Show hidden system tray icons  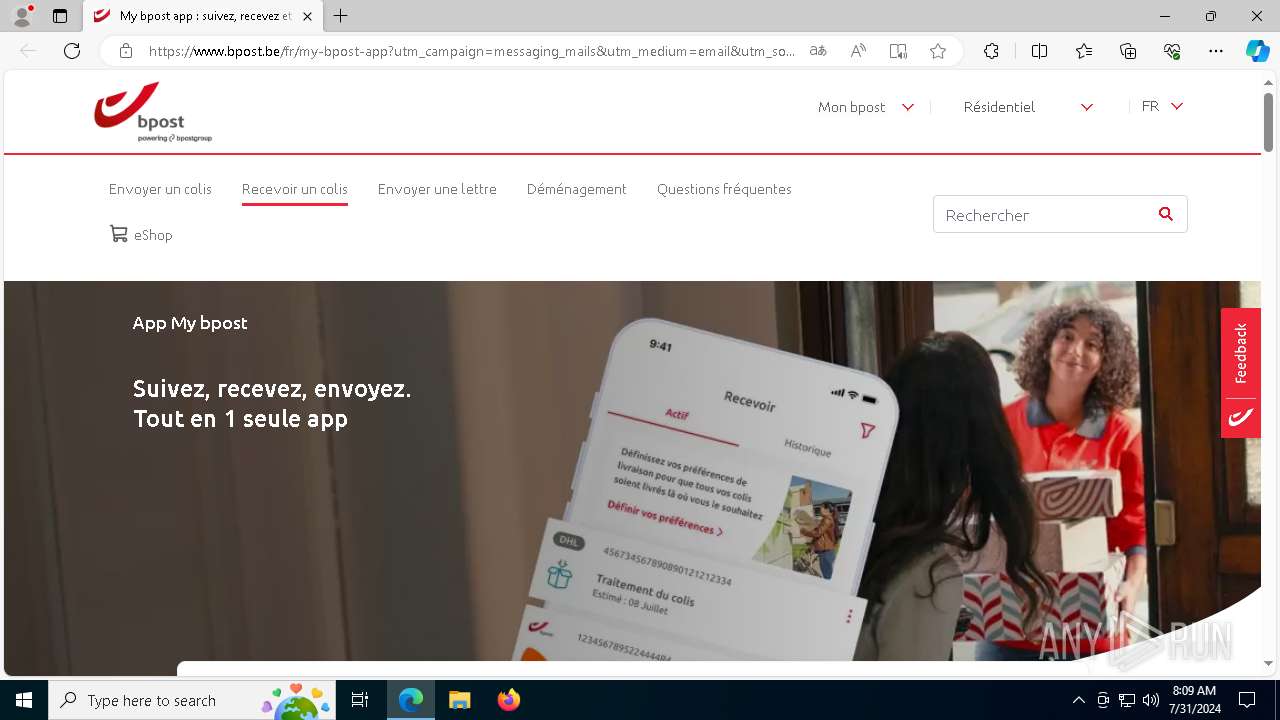click(1078, 700)
